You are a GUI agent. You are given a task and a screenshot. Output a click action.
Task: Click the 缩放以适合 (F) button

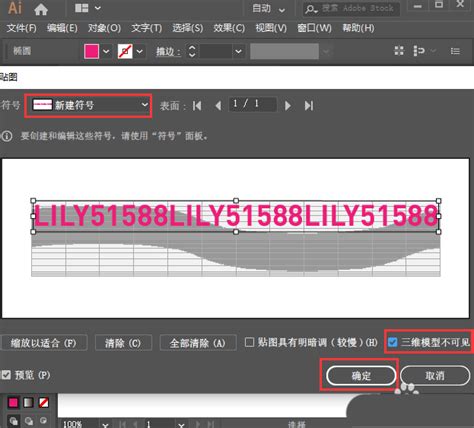(44, 343)
